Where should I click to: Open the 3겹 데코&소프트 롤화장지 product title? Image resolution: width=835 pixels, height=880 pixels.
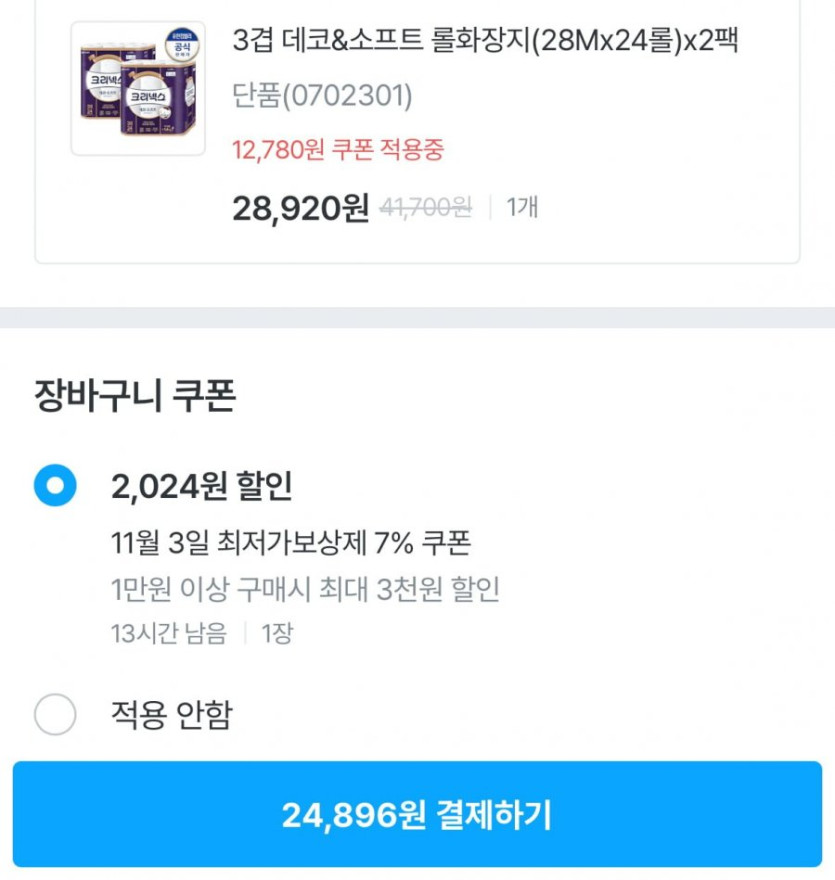click(x=485, y=41)
